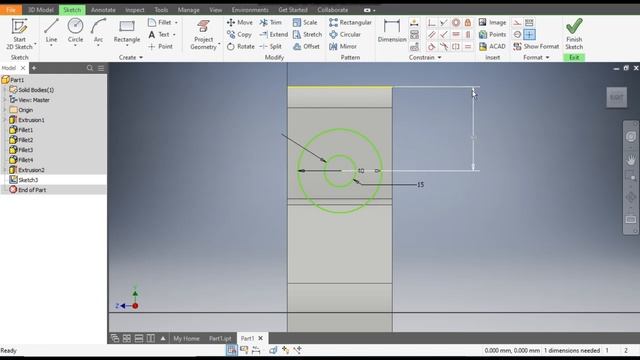Apply the Parallel constraint
The image size is (640, 360).
pos(431,35)
